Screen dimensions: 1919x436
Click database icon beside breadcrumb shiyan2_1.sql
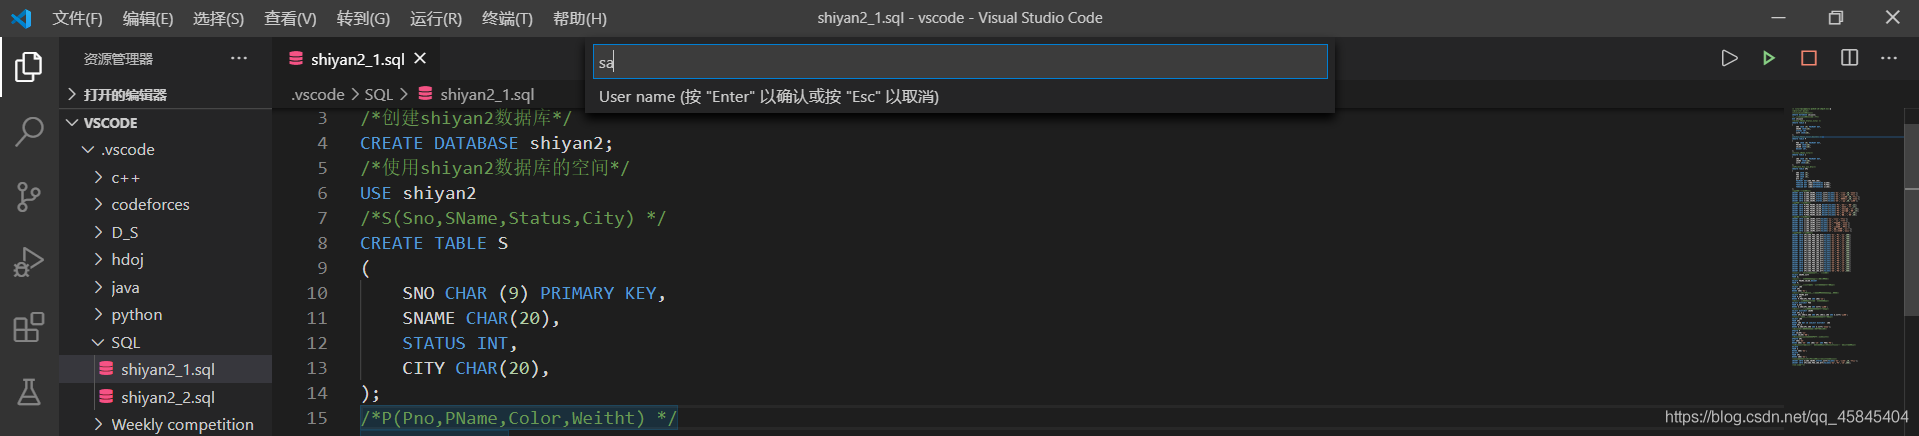425,94
